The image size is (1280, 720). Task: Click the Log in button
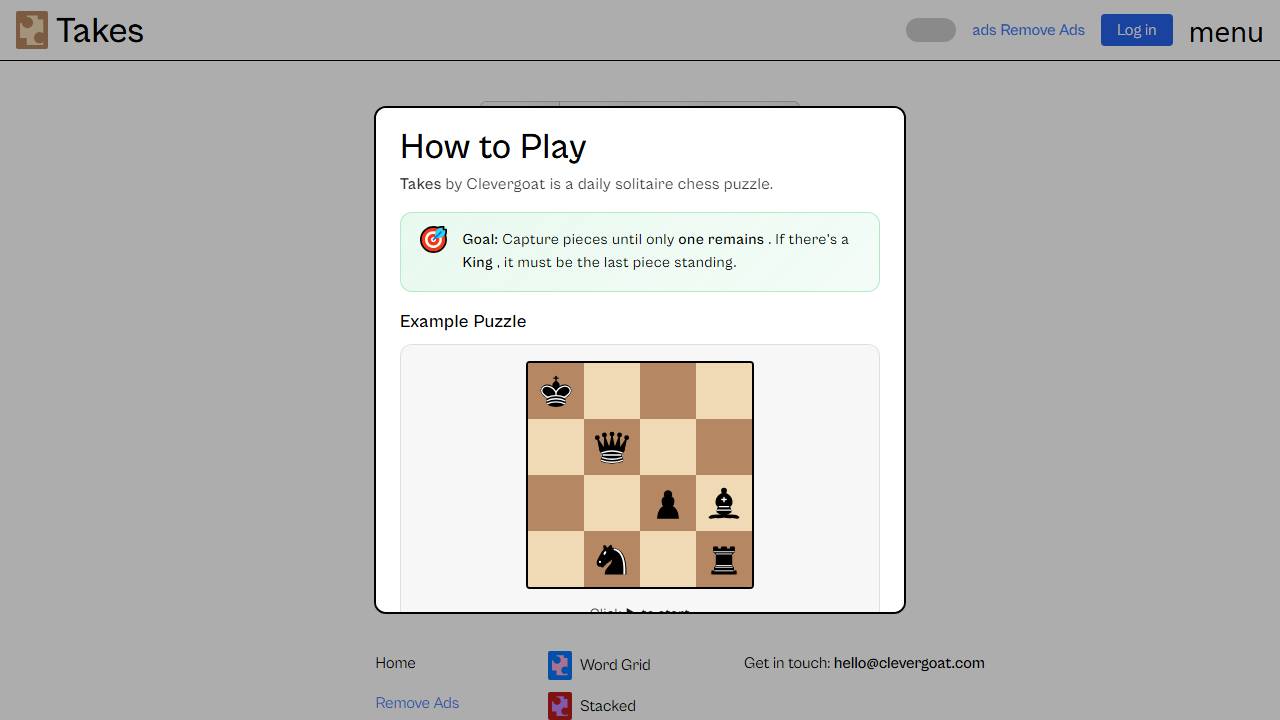[x=1137, y=30]
